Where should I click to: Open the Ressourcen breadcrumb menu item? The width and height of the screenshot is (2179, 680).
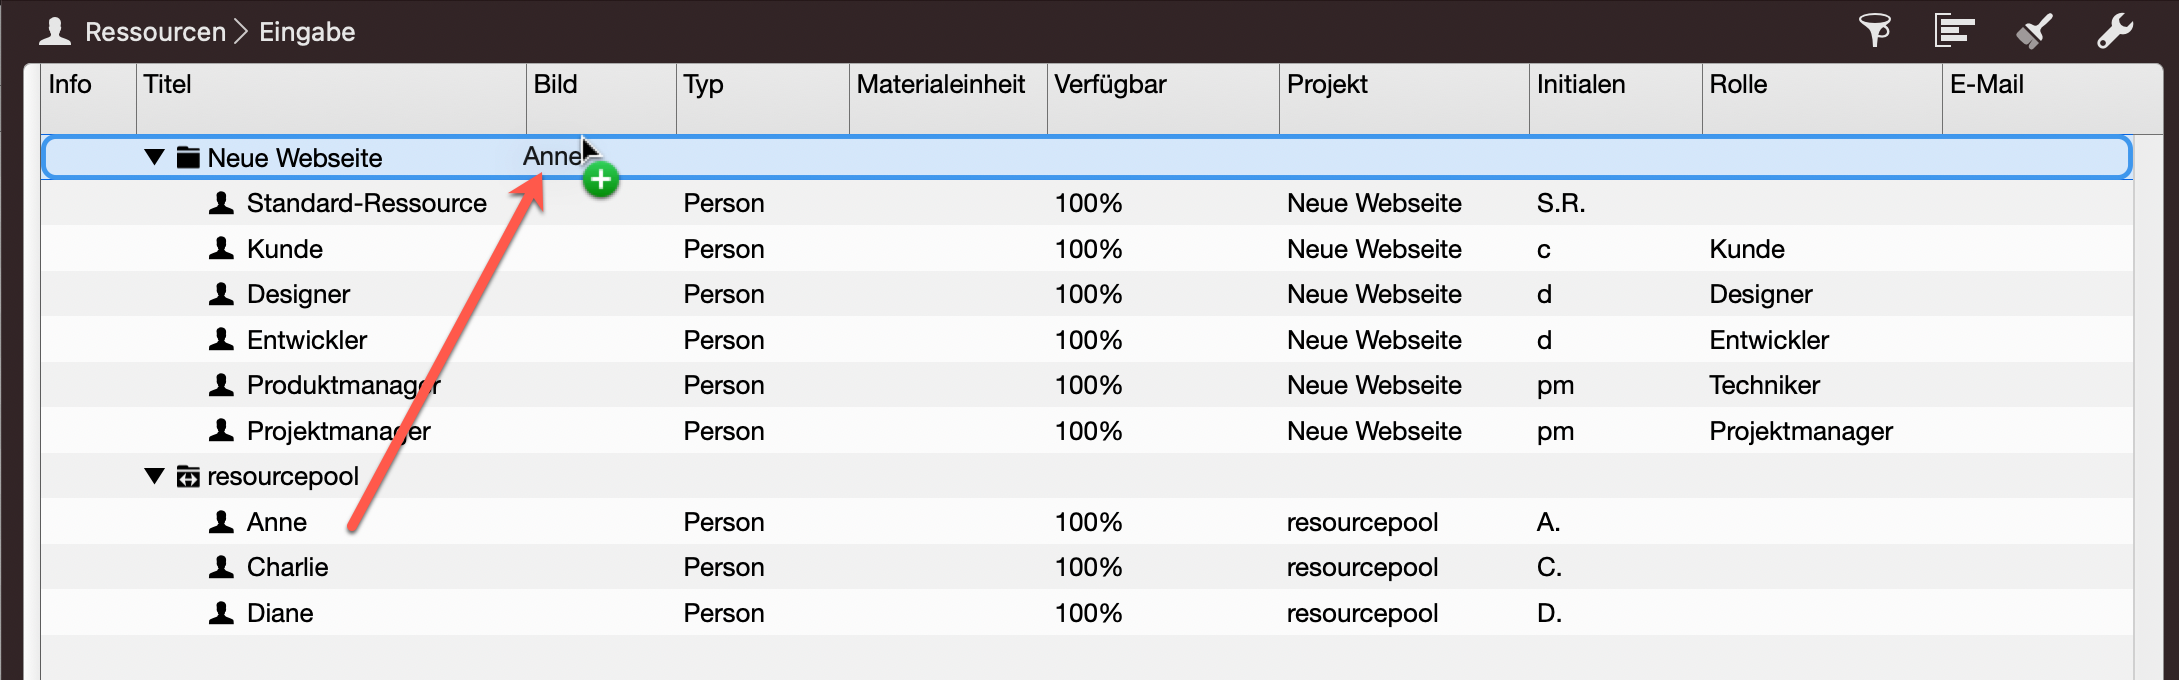[x=155, y=31]
